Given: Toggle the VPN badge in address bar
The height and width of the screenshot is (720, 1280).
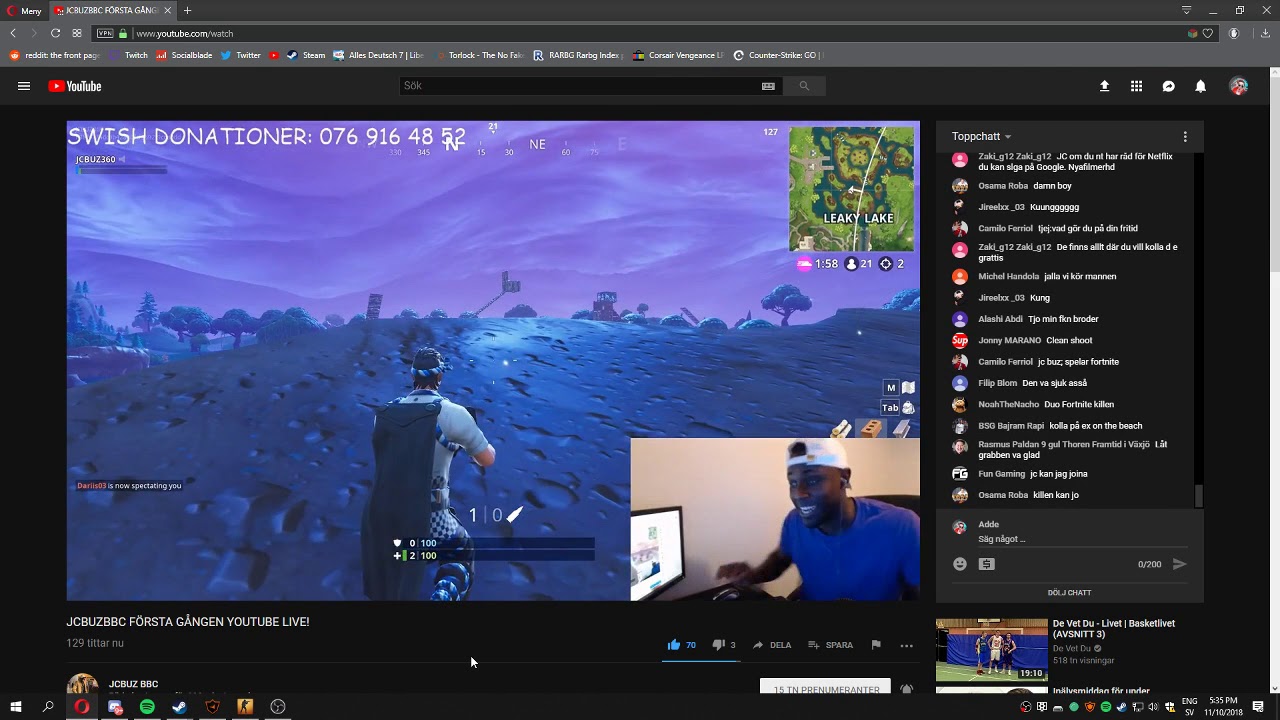Looking at the screenshot, I should 105,33.
